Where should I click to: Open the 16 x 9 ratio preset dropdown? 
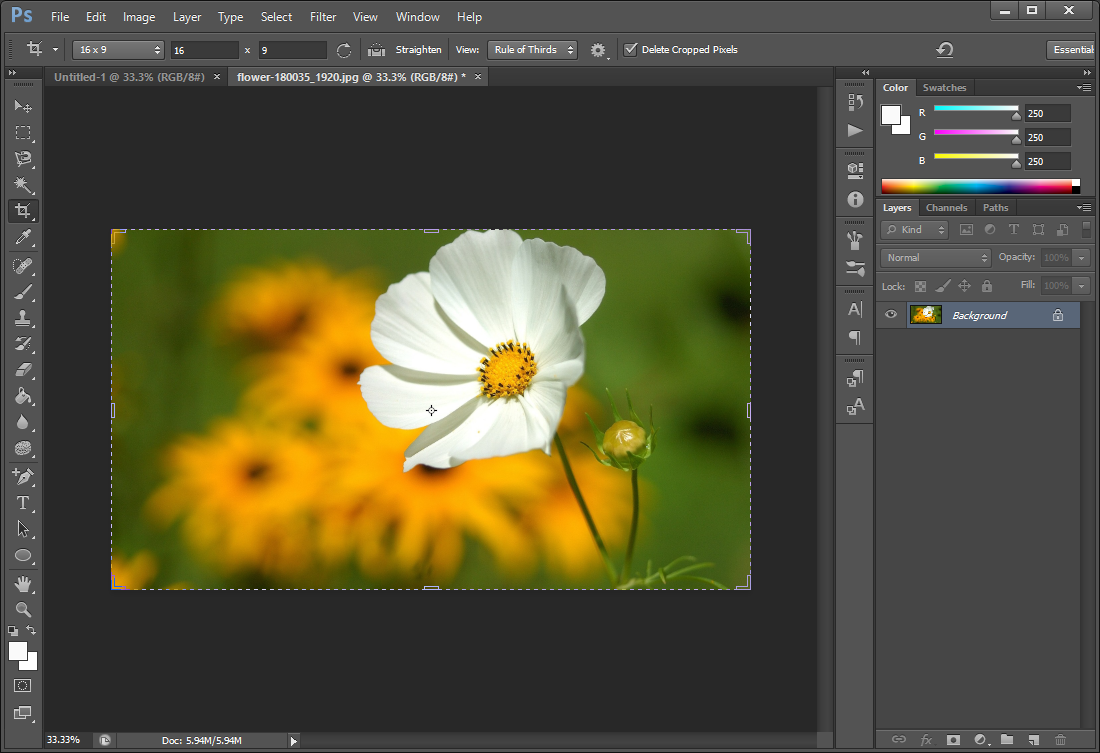[x=118, y=49]
